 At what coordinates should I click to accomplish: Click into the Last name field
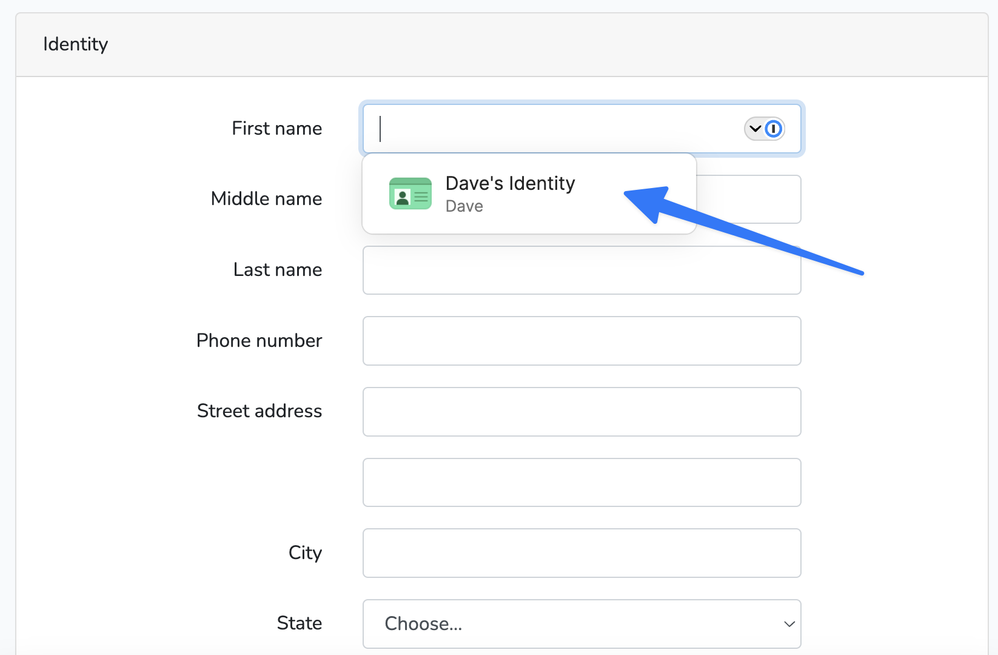pos(581,270)
